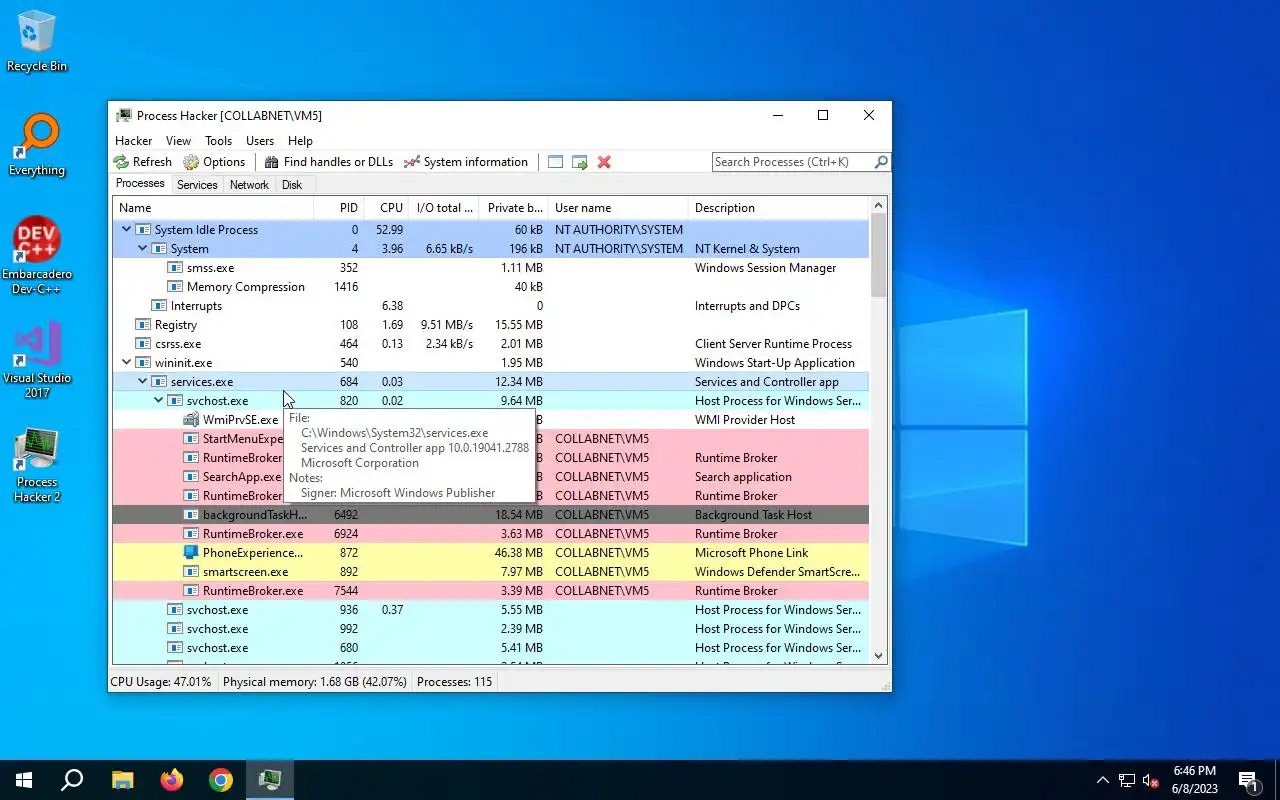
Task: Select Visual Studio 2017 desktop icon
Action: pyautogui.click(x=37, y=360)
